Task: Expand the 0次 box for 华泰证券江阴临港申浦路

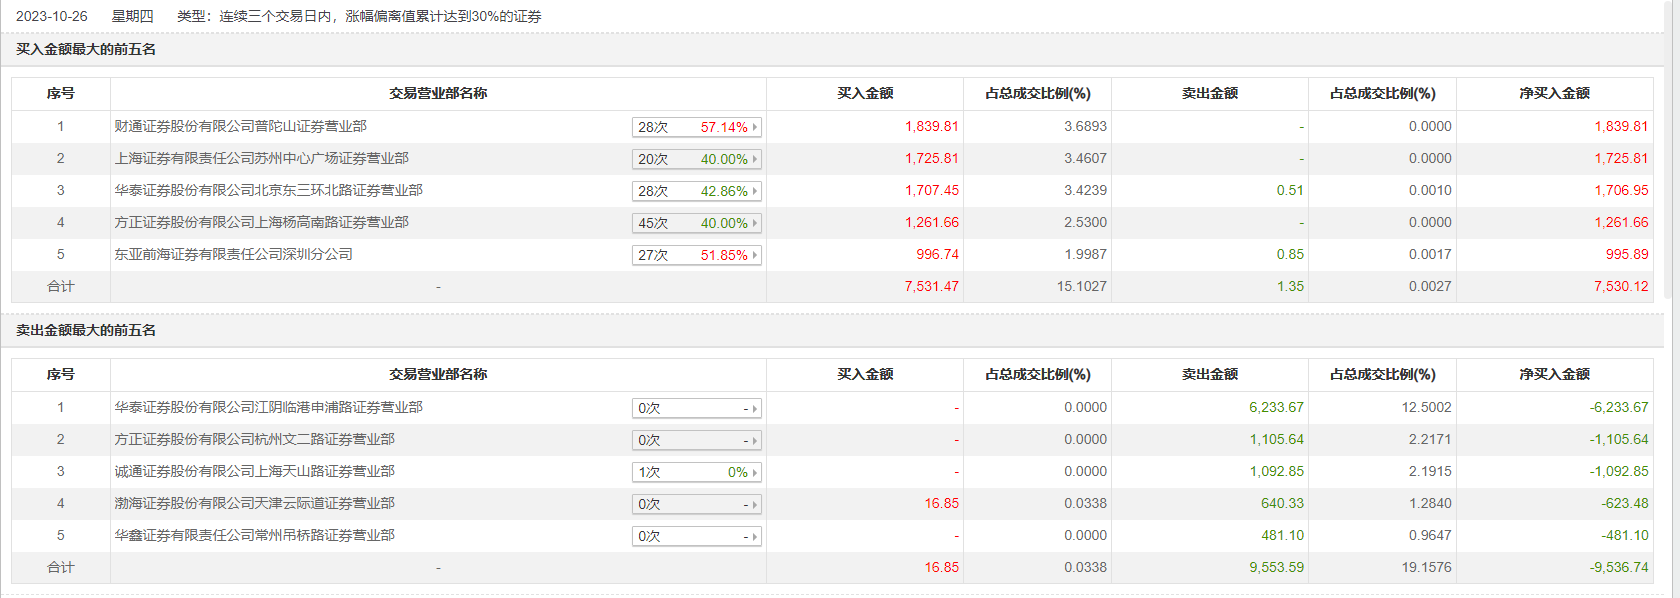Action: point(696,408)
